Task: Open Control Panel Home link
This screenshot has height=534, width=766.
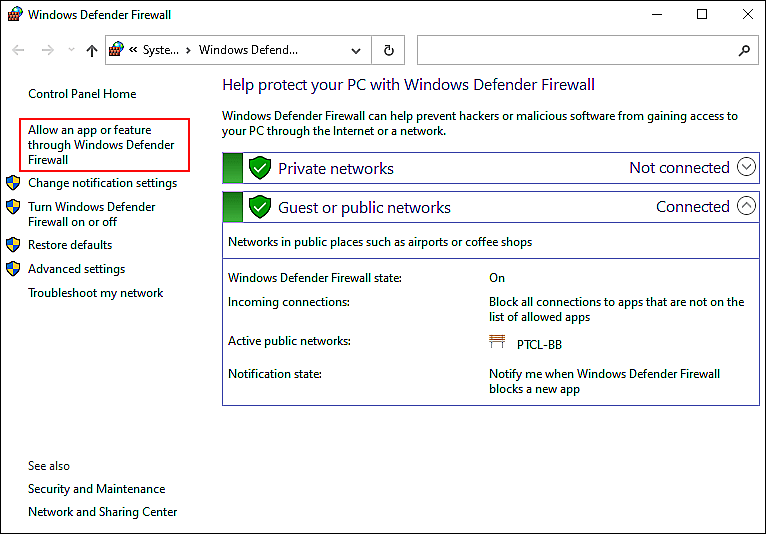Action: pos(82,94)
